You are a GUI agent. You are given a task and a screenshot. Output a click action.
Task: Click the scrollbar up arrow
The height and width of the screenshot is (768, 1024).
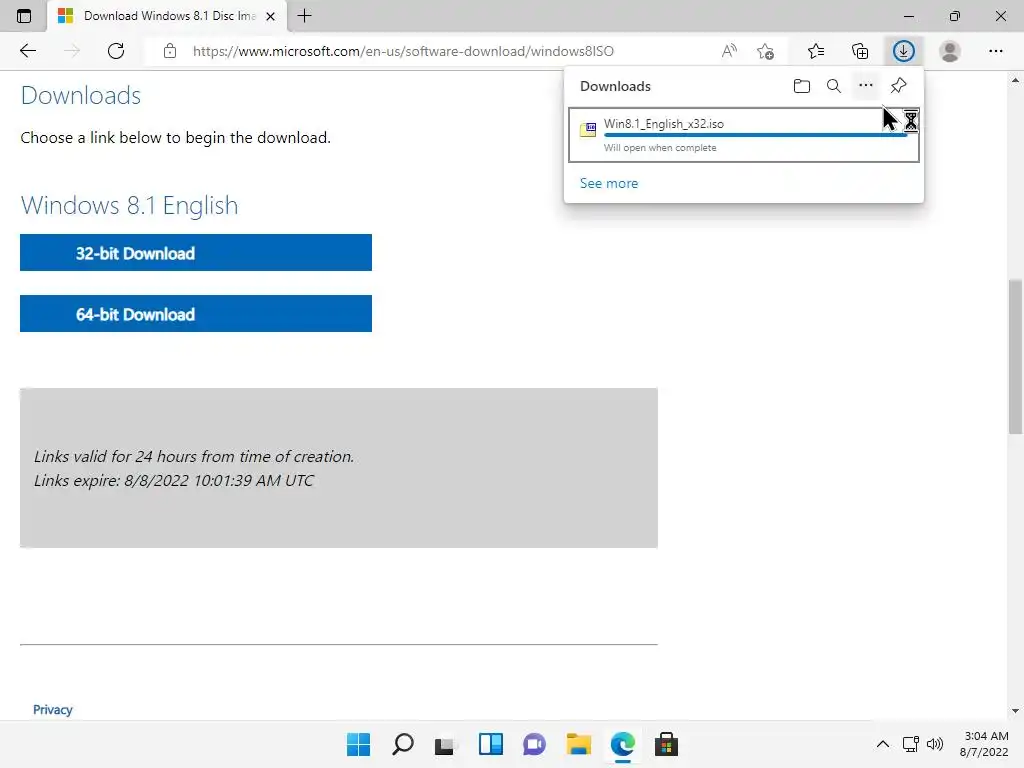(1015, 80)
